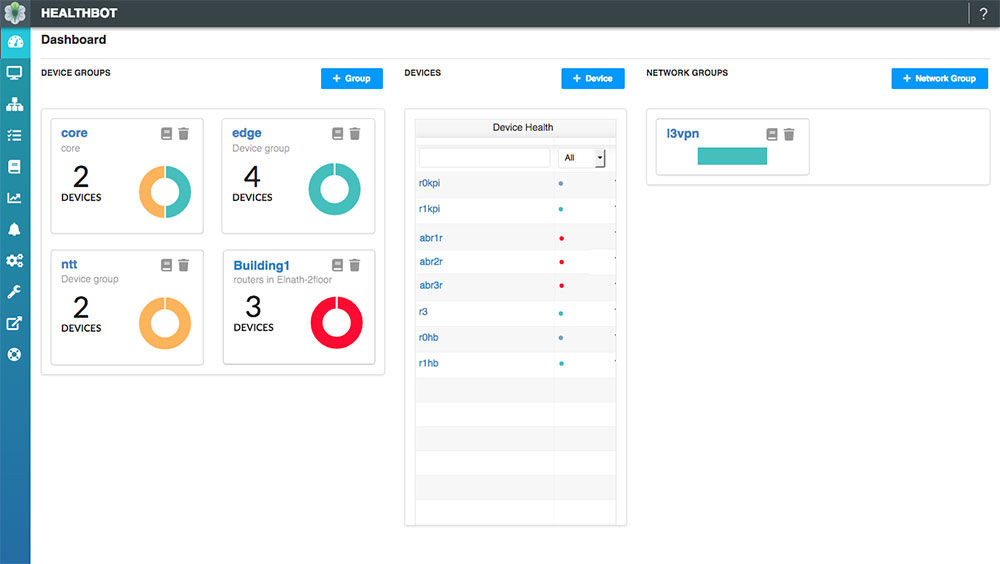Click the book icon on edge group card
This screenshot has height=564, width=1000.
(x=338, y=134)
